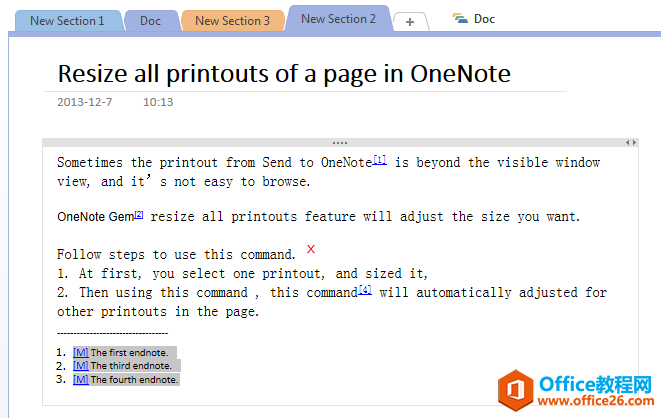The width and height of the screenshot is (661, 418).
Task: Click [M] link of the third endnote
Action: coord(81,365)
